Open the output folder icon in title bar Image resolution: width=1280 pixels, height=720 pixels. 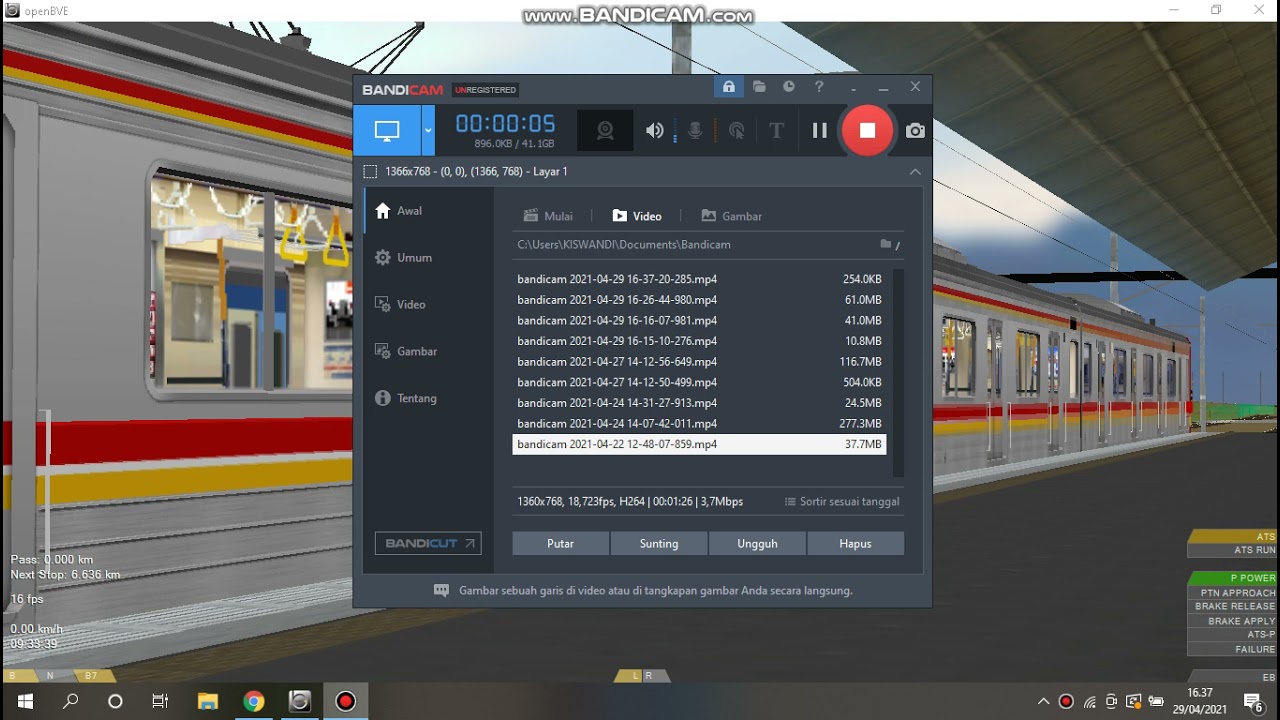click(759, 87)
